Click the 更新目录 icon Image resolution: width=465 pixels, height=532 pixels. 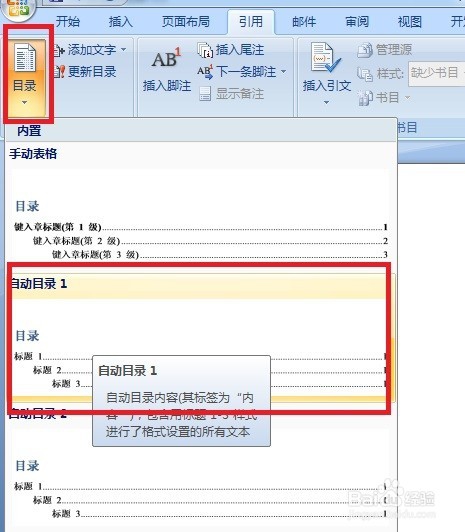click(59, 72)
